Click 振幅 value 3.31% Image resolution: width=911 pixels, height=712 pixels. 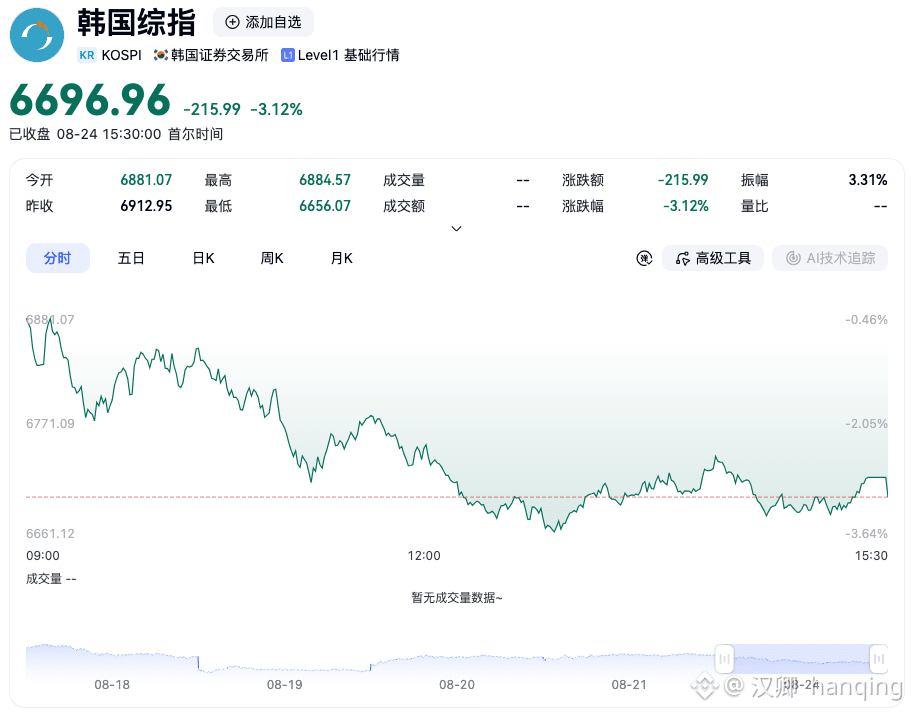[x=868, y=180]
